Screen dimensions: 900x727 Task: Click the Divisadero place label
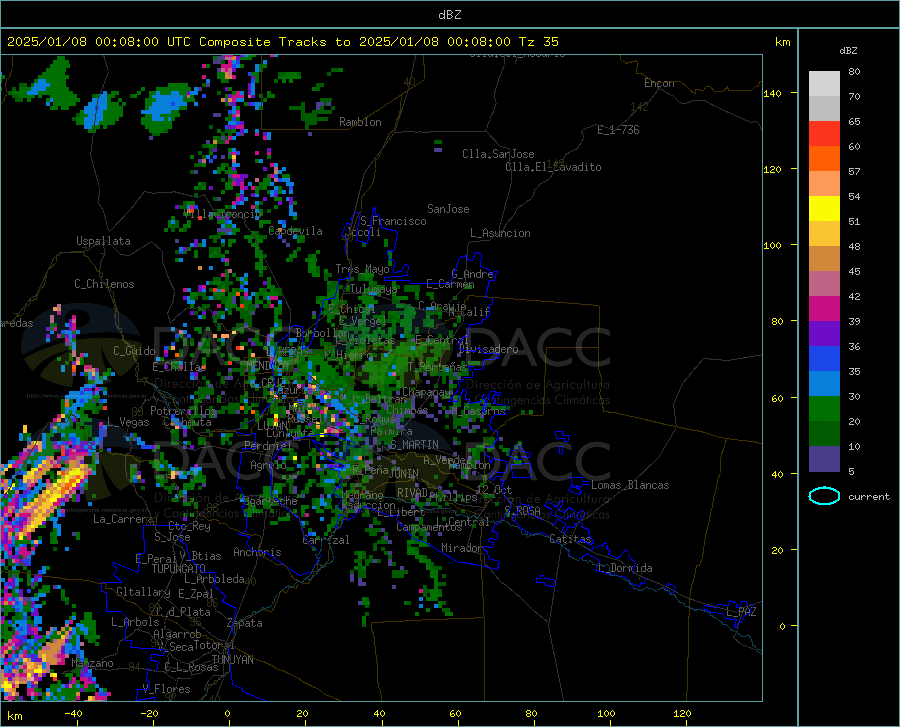coord(488,349)
